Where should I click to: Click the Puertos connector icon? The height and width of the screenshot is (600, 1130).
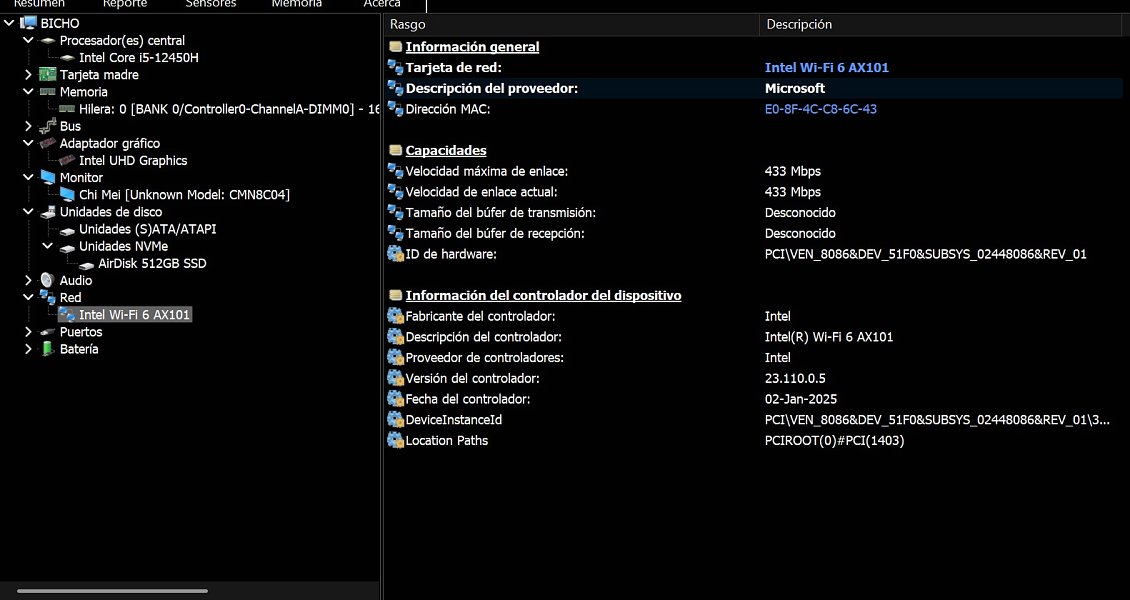click(48, 332)
